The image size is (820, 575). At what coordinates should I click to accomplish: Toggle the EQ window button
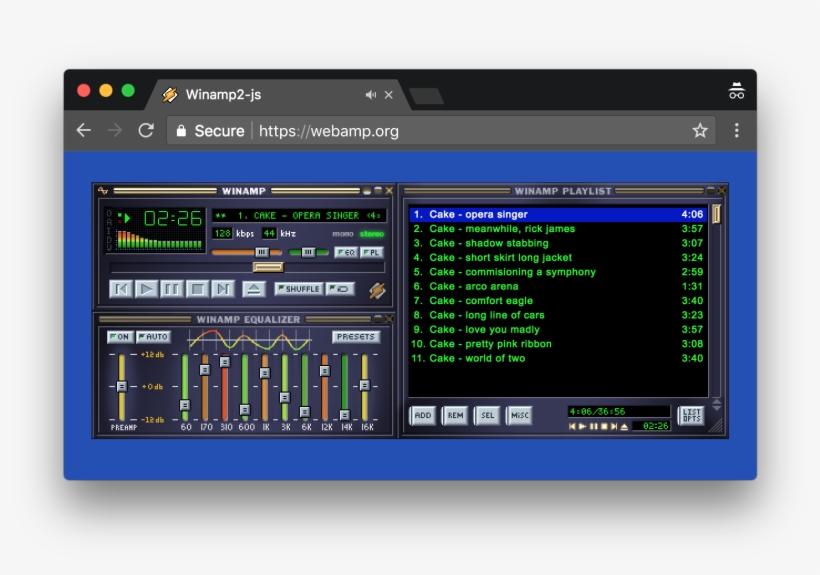click(x=346, y=252)
